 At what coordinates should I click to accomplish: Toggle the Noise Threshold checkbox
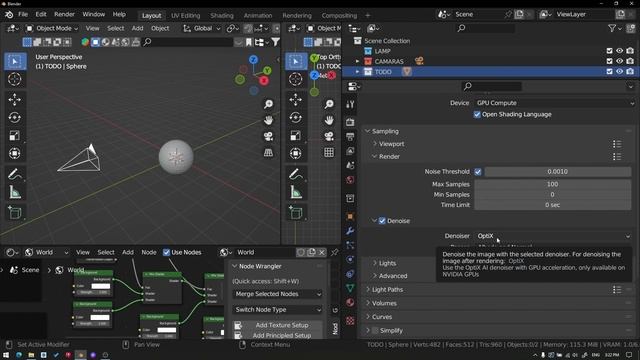click(478, 172)
